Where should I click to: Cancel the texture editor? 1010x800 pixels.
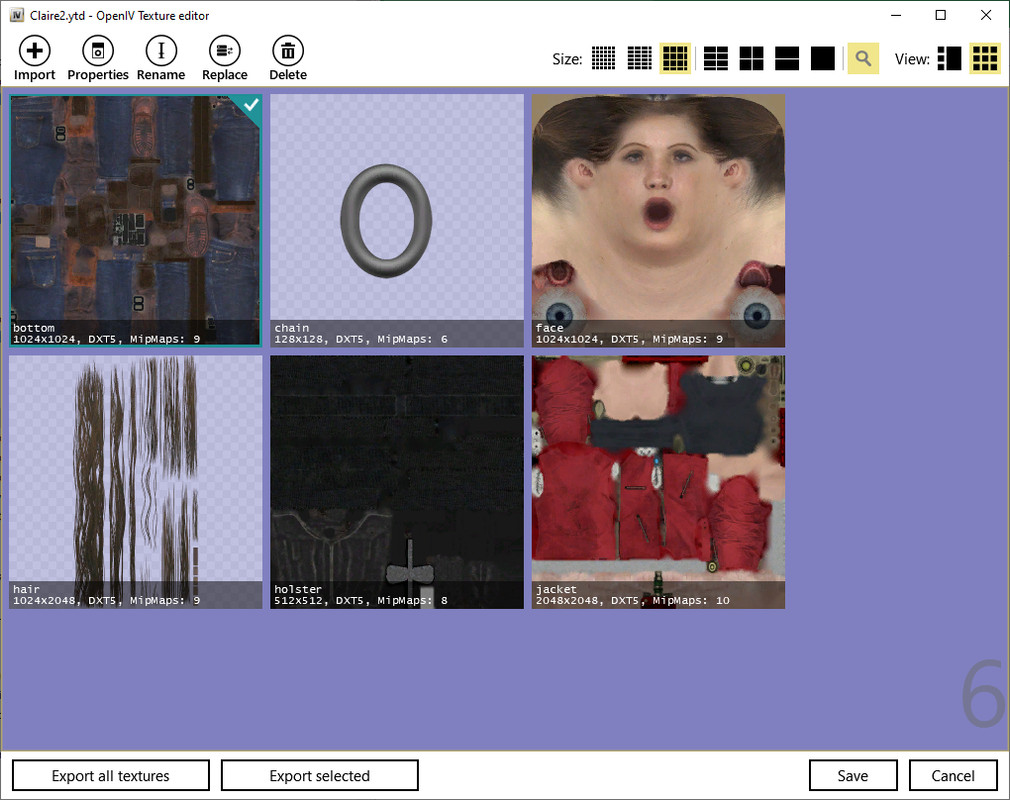coord(953,776)
